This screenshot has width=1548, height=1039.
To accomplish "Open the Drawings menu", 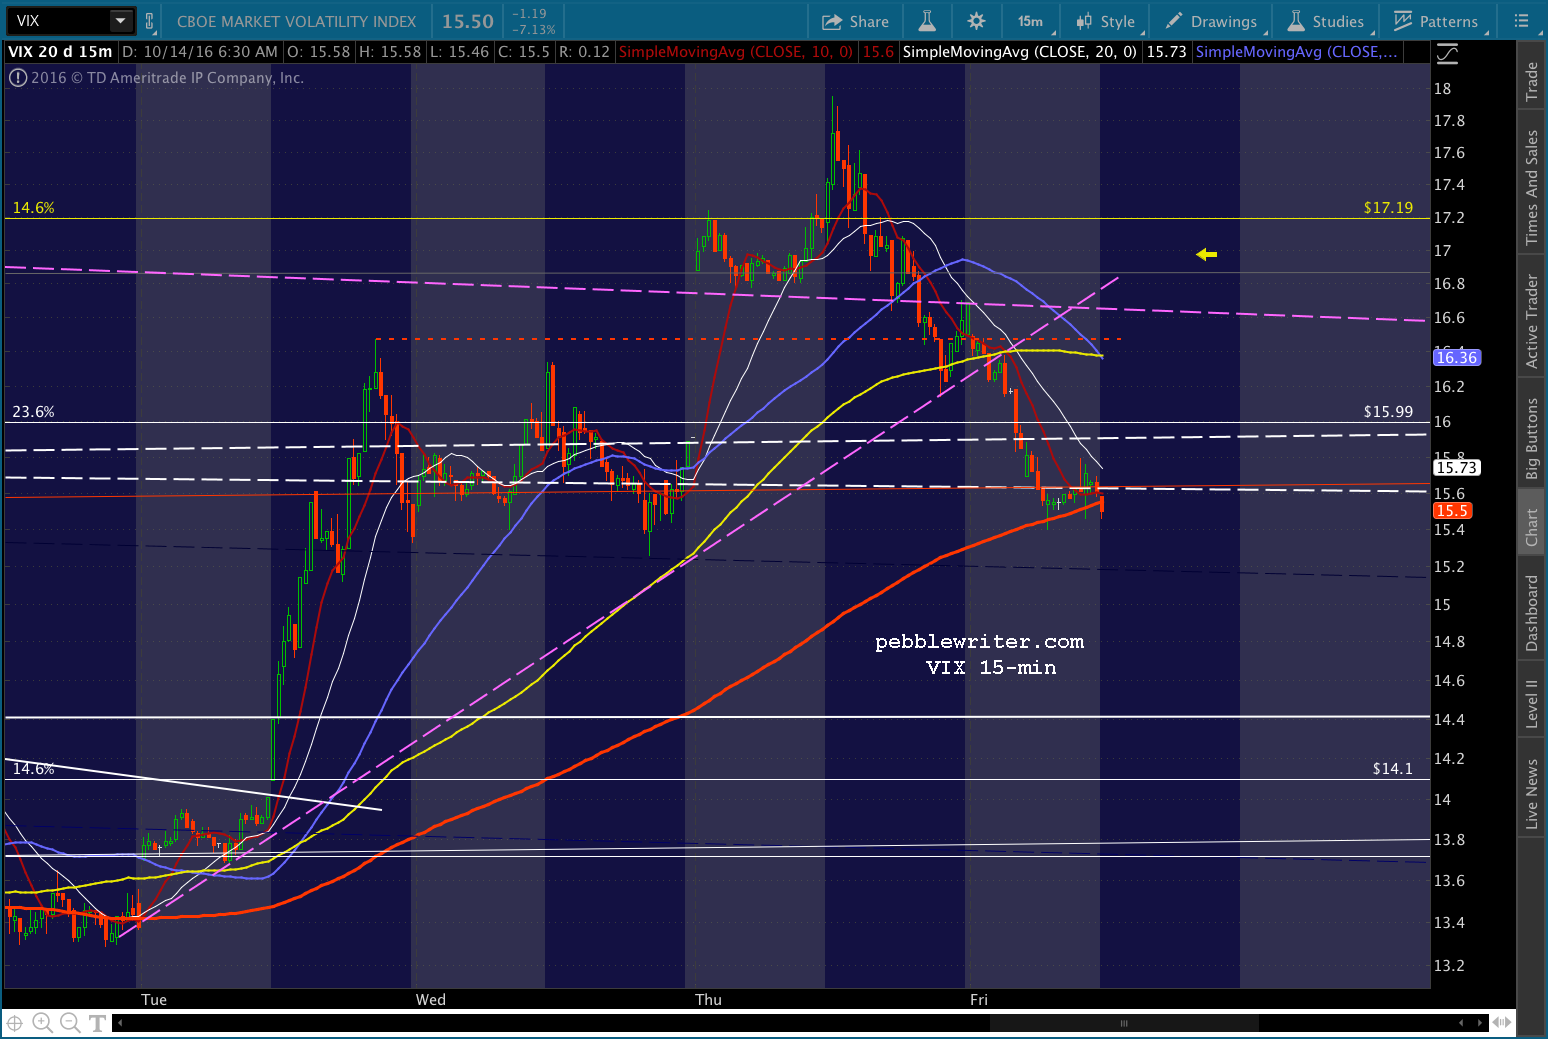I will (x=1211, y=21).
